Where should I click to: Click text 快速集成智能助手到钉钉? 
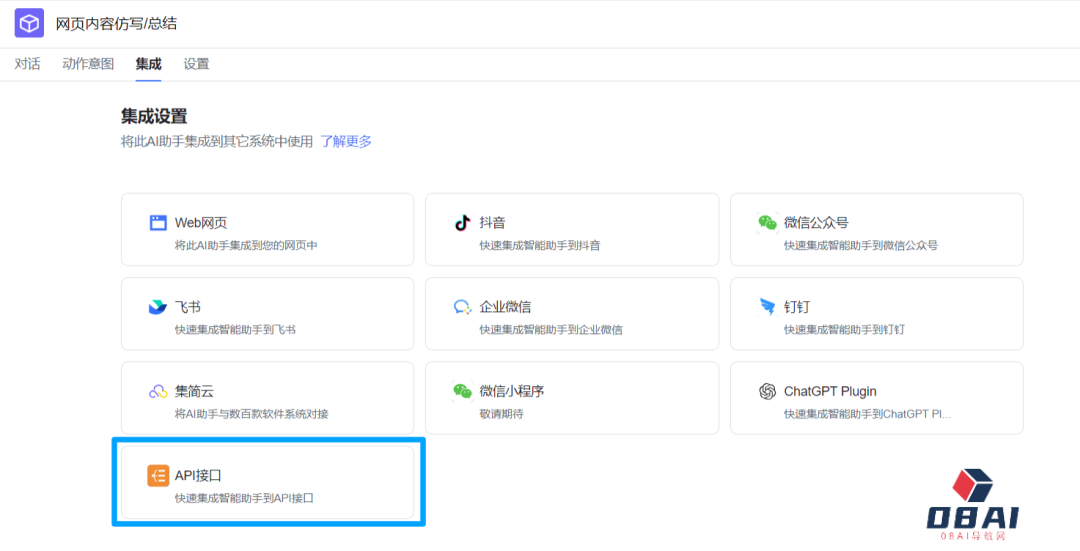coord(844,330)
